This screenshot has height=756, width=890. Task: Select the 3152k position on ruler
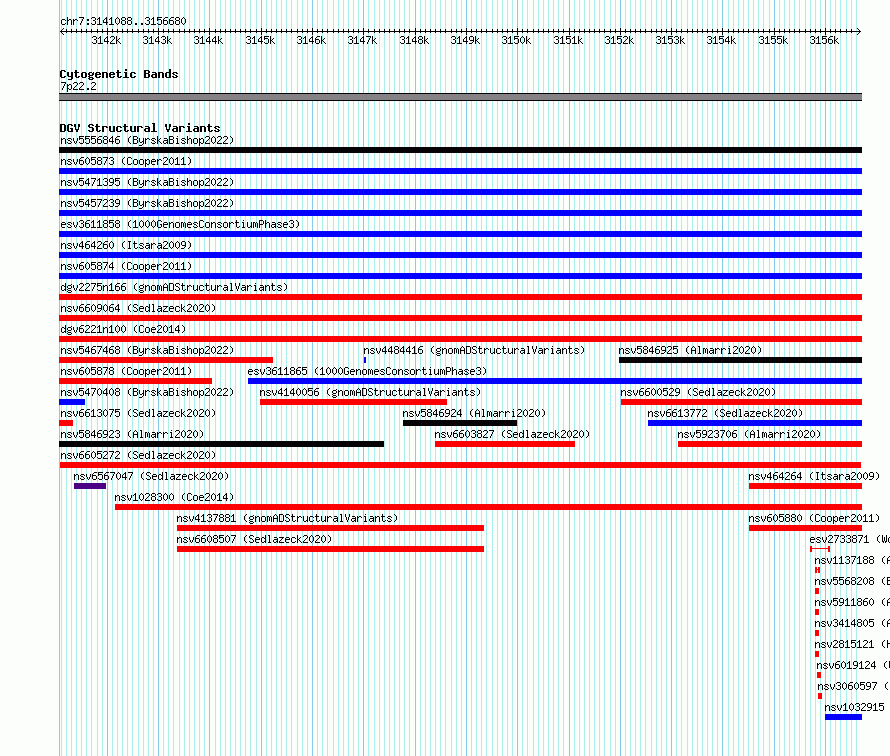[619, 40]
